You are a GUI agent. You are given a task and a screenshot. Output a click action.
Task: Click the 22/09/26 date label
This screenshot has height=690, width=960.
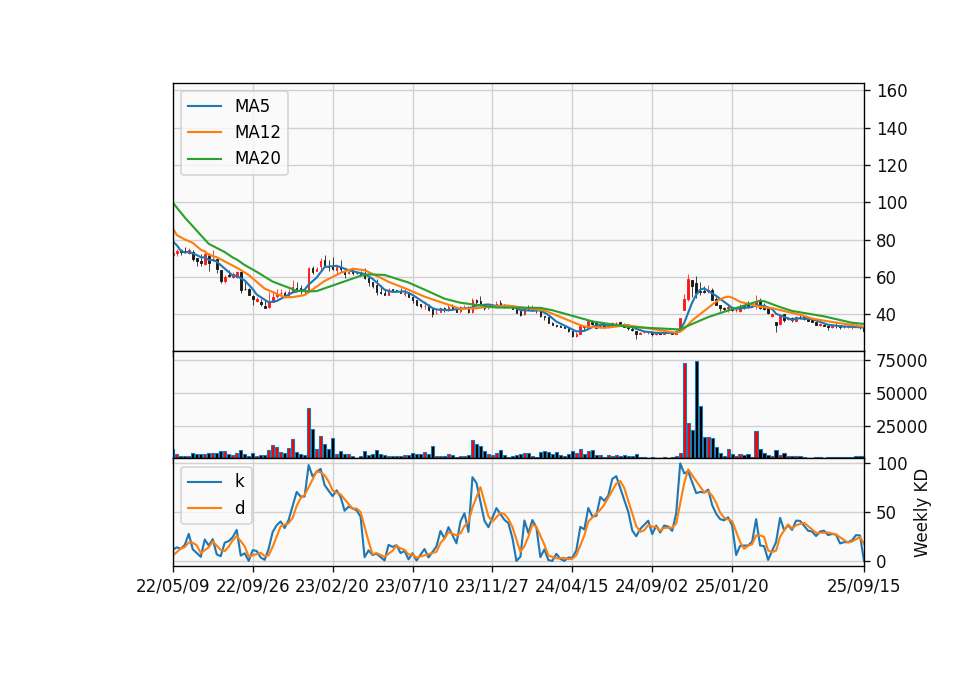[253, 586]
